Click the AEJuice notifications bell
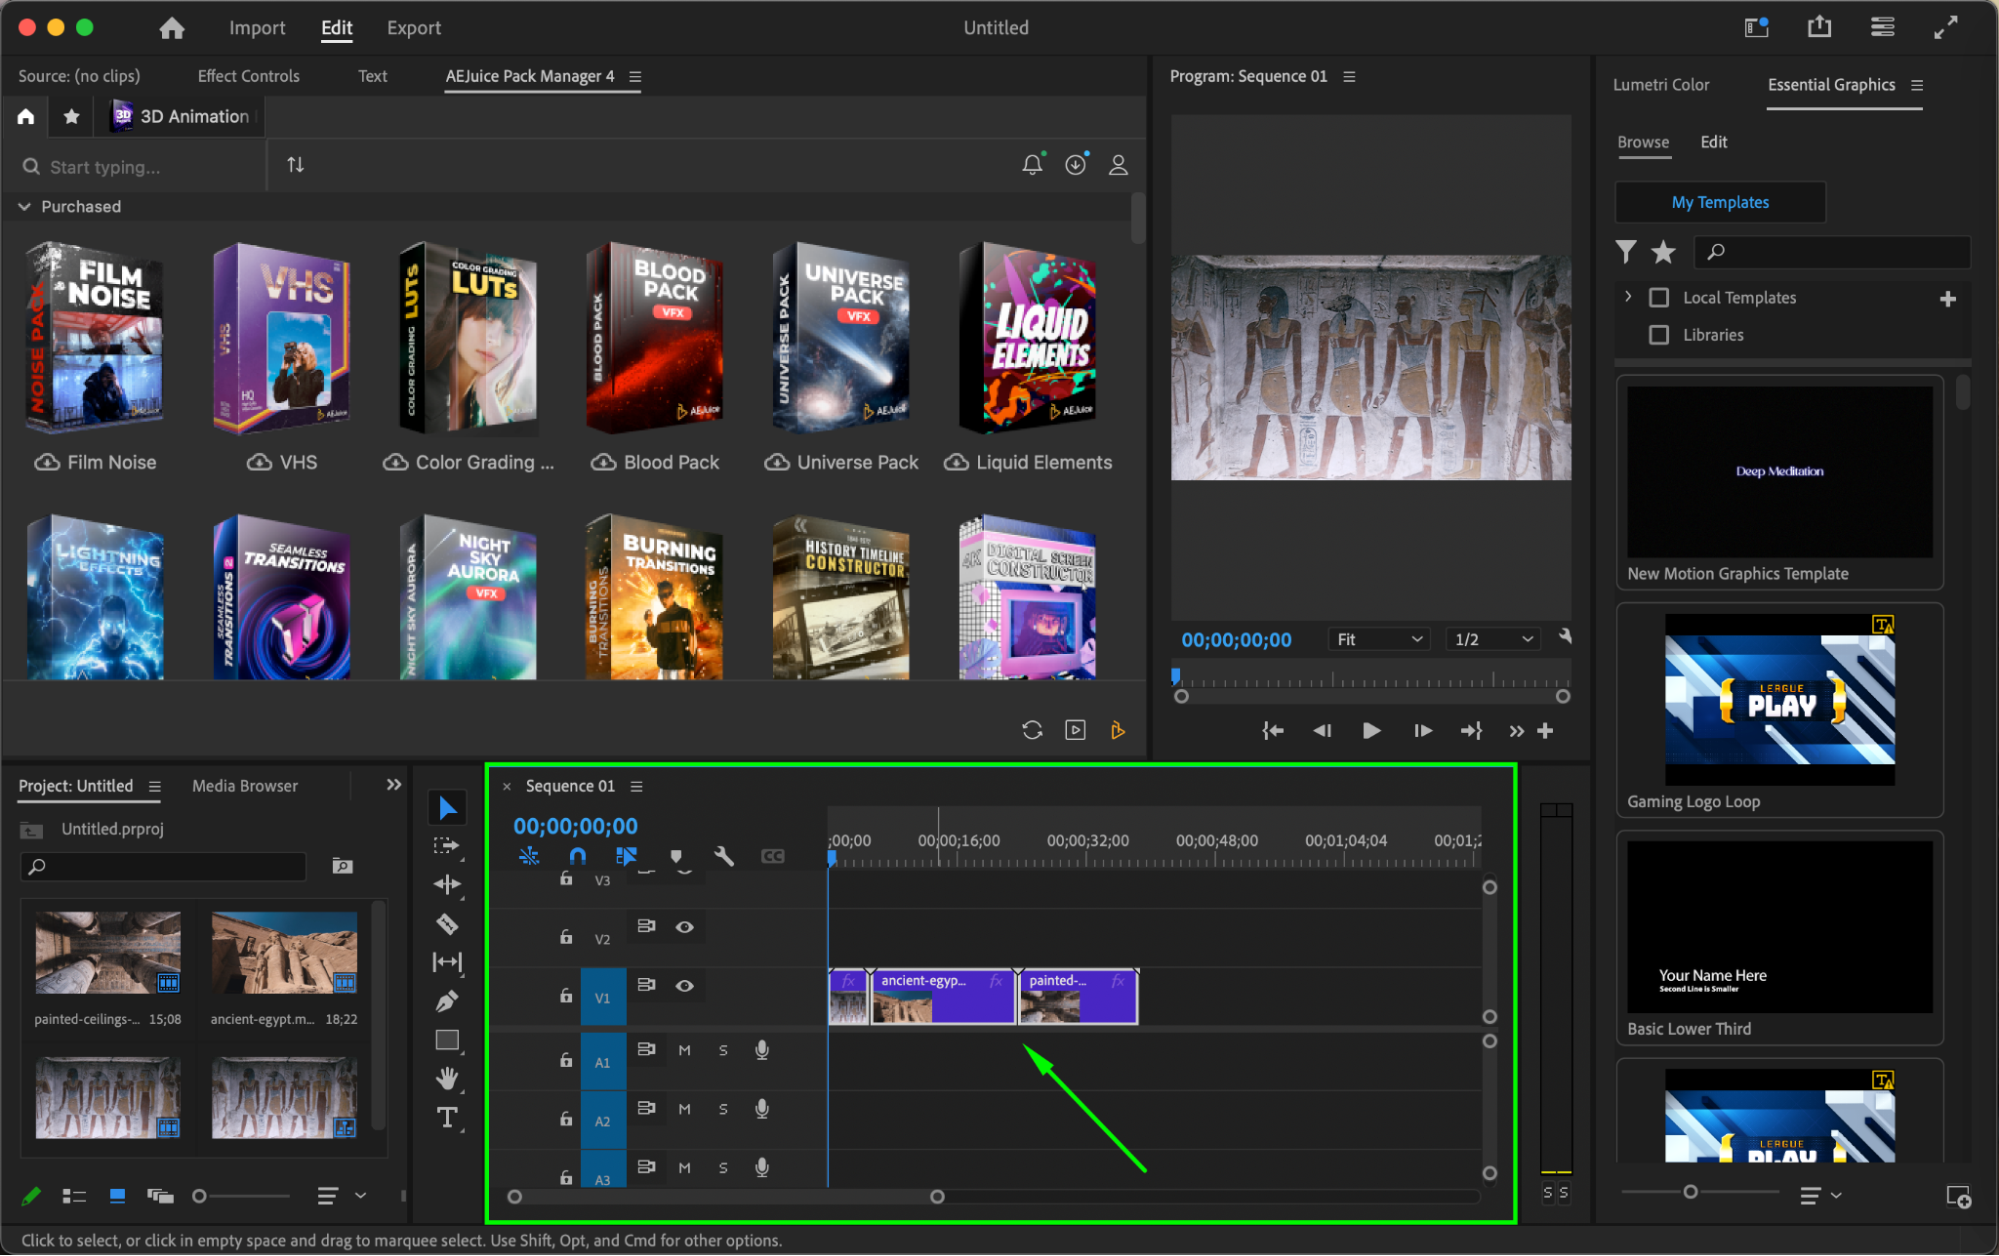The image size is (1999, 1256). 1032,165
